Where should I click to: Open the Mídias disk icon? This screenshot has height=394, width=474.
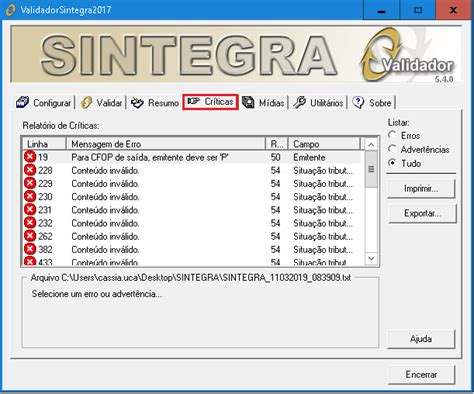pyautogui.click(x=248, y=102)
